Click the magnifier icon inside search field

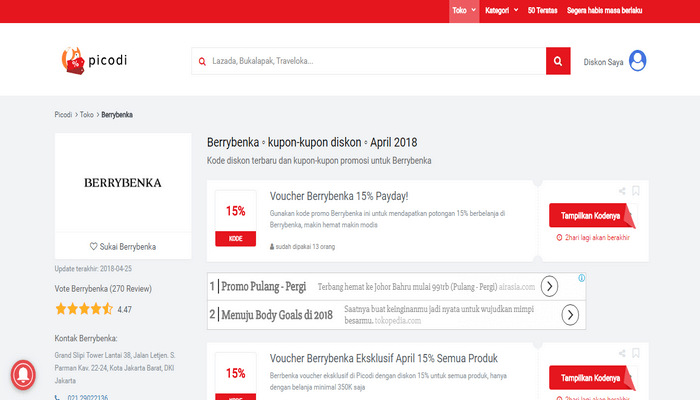click(x=202, y=62)
